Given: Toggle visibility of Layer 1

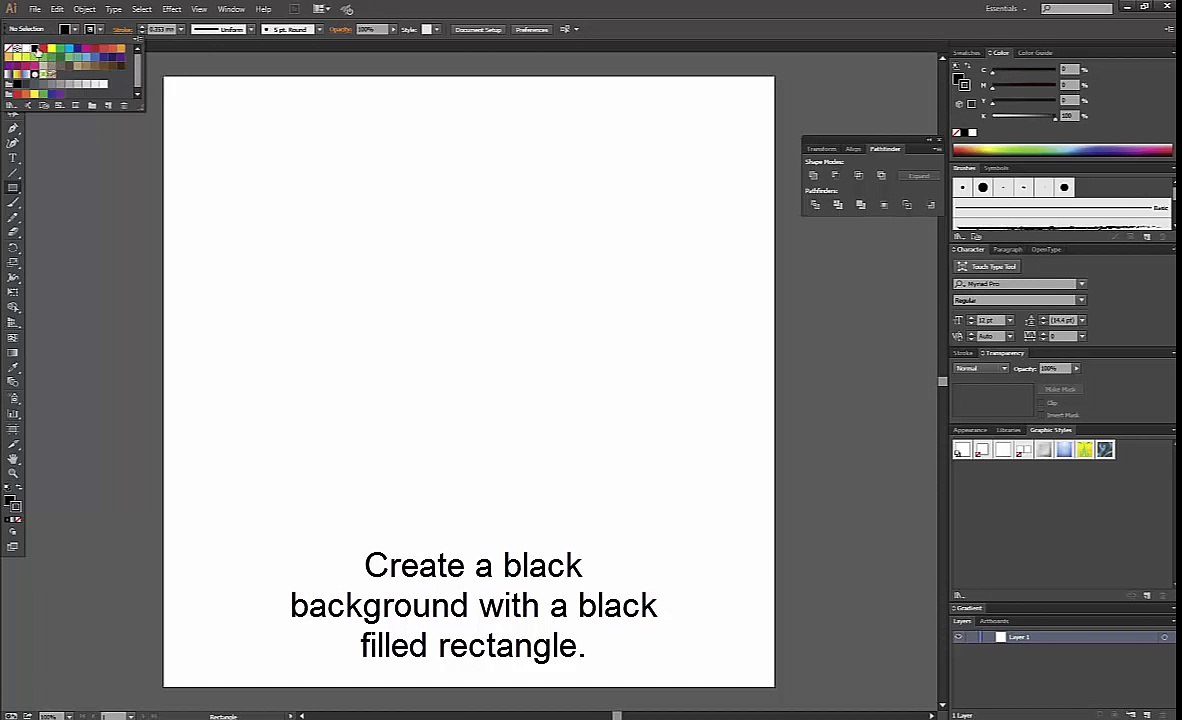Looking at the screenshot, I should [x=958, y=637].
